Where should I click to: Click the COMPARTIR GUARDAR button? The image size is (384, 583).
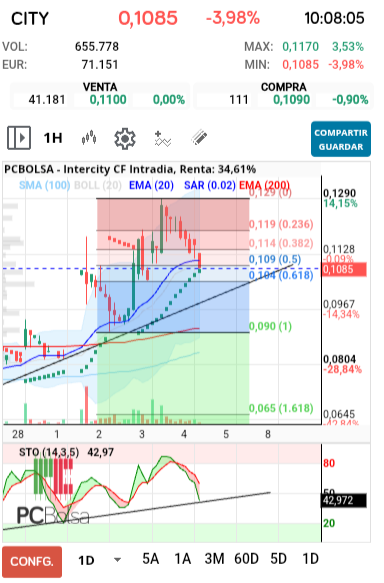(341, 139)
